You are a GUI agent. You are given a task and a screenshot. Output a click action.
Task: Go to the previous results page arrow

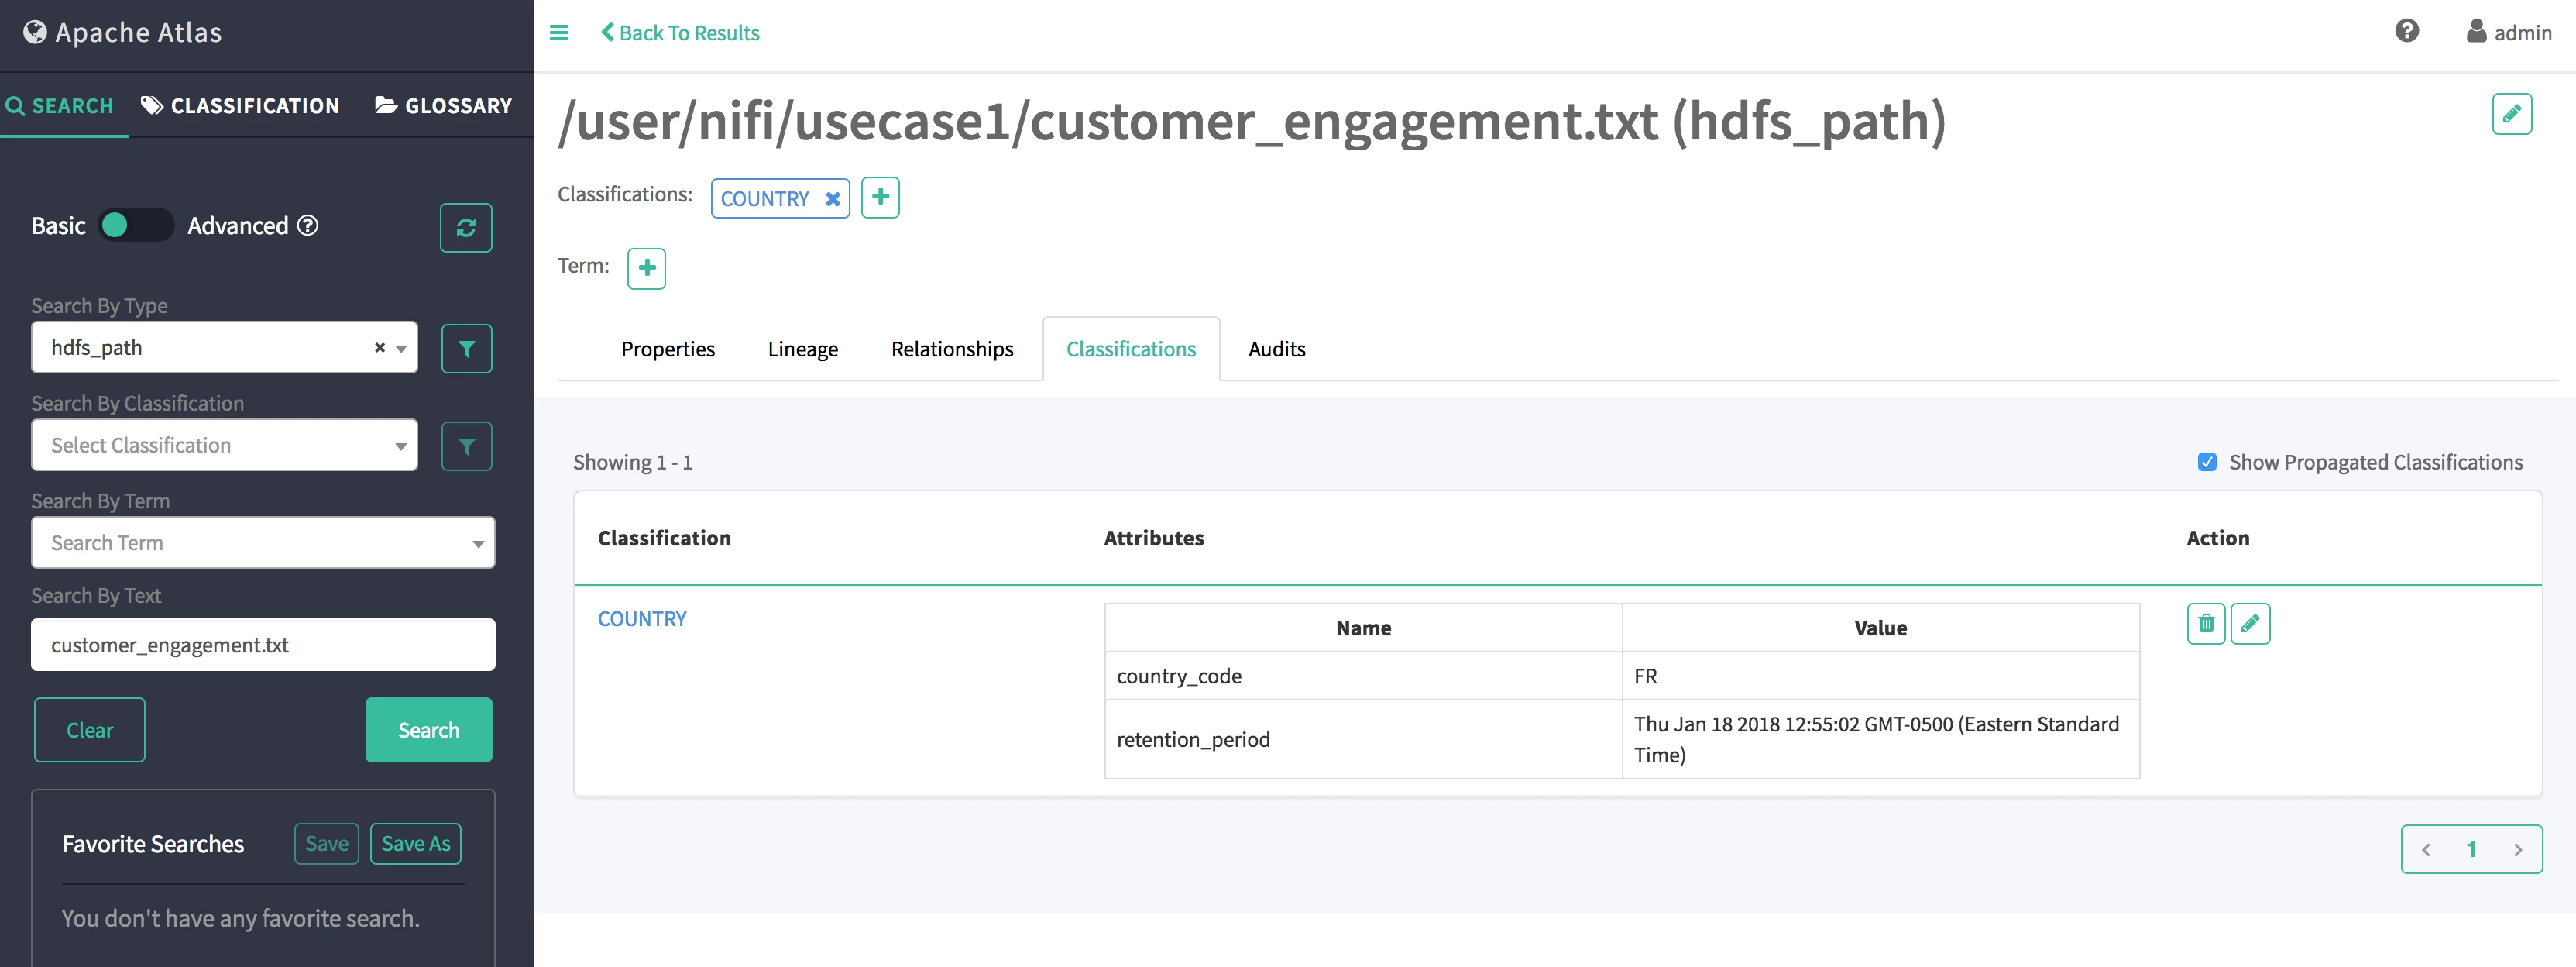click(x=2426, y=850)
